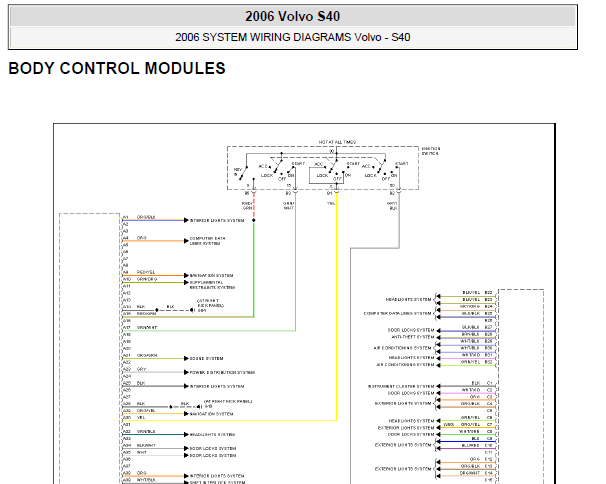This screenshot has height=484, width=606.
Task: Click 'EXTERIOR LIGHTS SYSTEM' label beside pins C12 to C14
Action: pos(403,469)
